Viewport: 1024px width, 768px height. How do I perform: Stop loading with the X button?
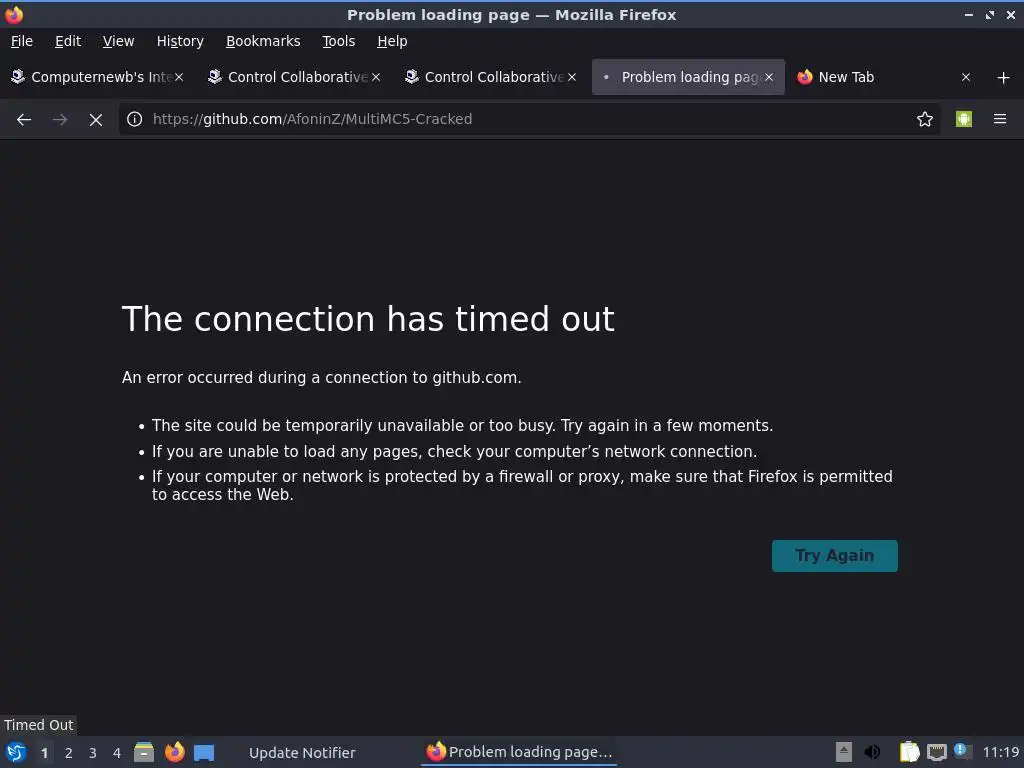[95, 119]
